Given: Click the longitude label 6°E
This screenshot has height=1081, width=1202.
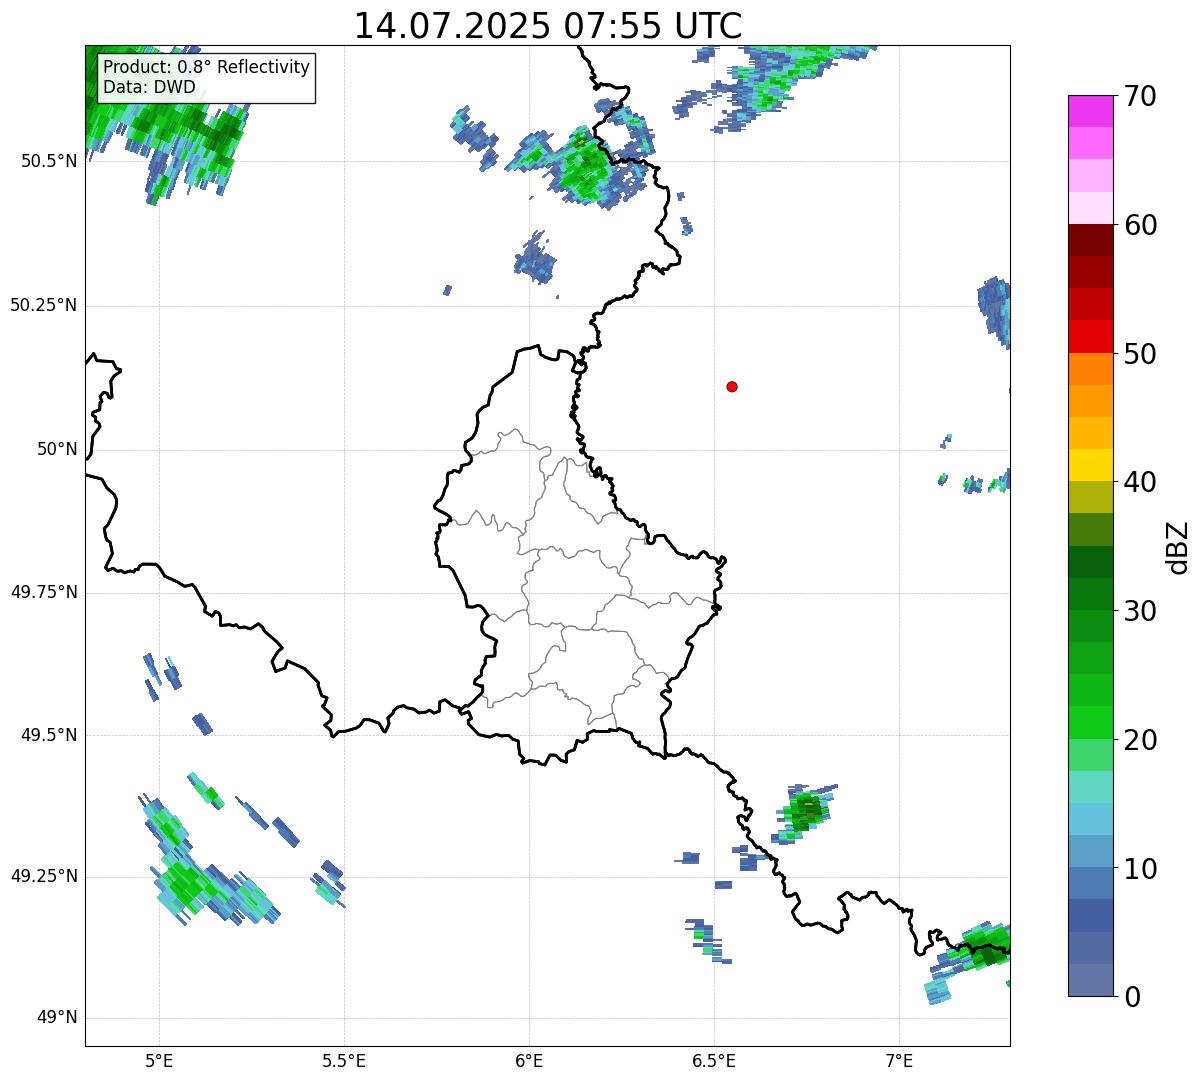Looking at the screenshot, I should pos(529,1060).
